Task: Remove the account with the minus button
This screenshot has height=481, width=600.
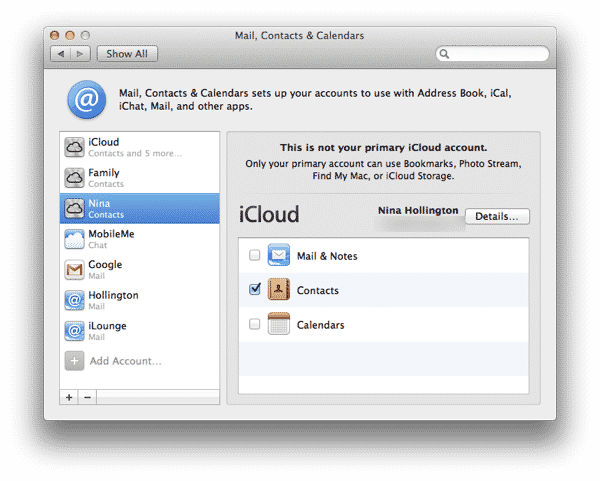Action: pyautogui.click(x=87, y=397)
